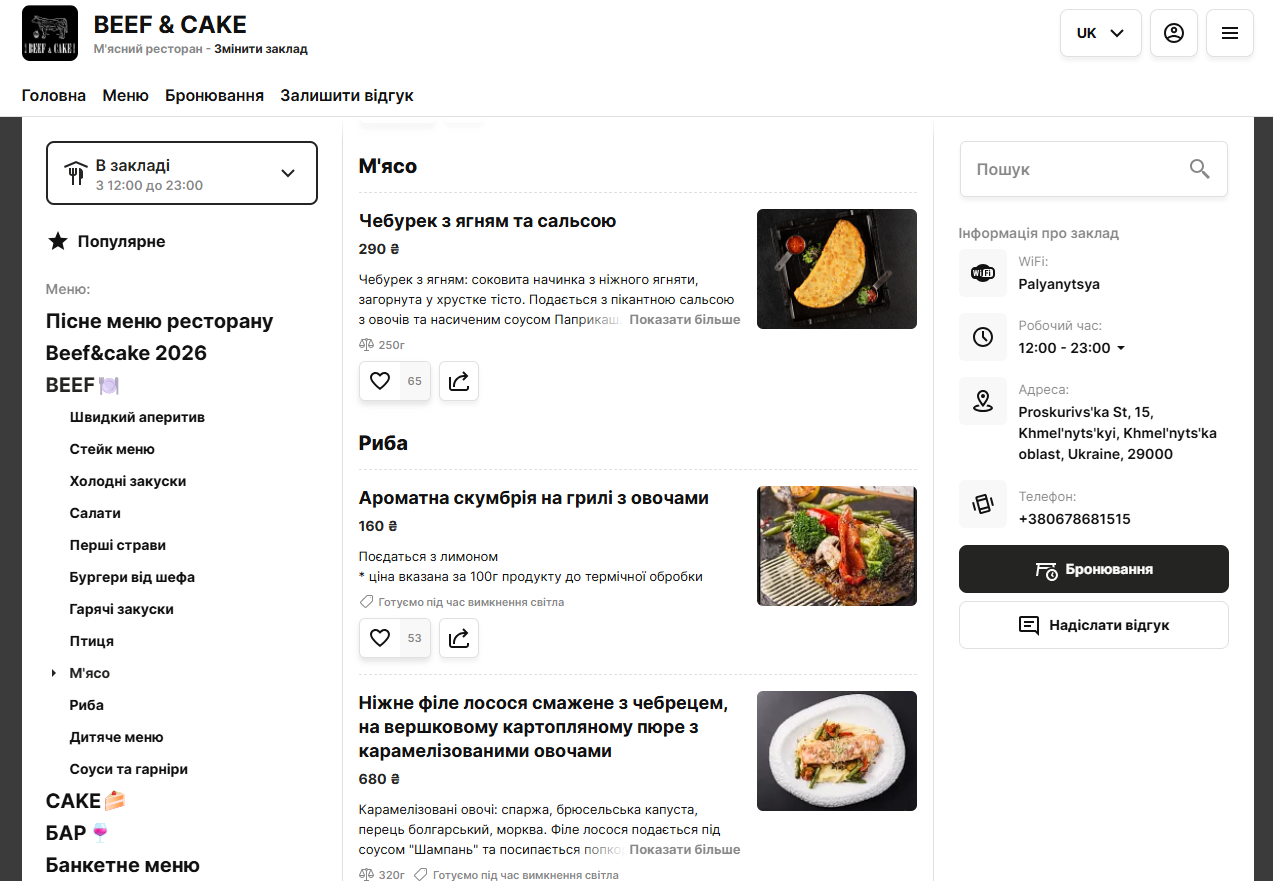Like the Чебурек з ягням та сальсою
The width and height of the screenshot is (1273, 881).
tap(380, 381)
